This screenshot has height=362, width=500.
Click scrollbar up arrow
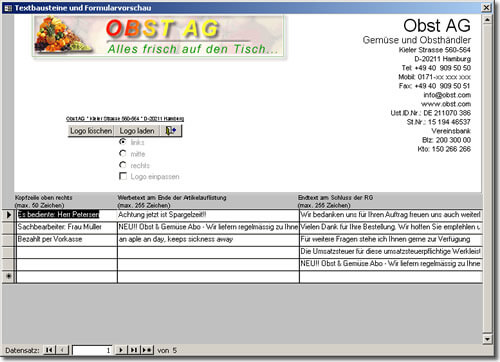(x=487, y=20)
